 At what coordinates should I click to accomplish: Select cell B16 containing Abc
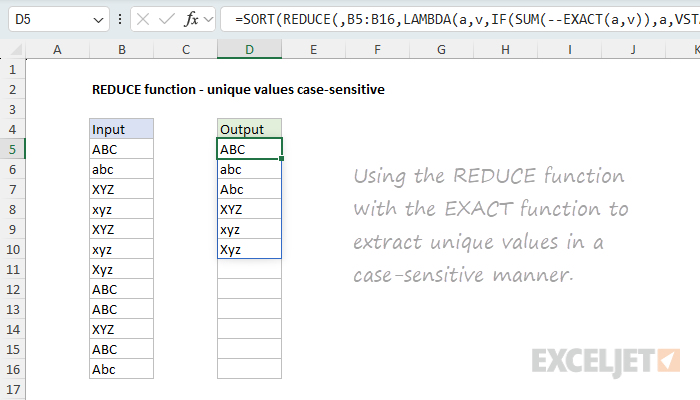(121, 369)
